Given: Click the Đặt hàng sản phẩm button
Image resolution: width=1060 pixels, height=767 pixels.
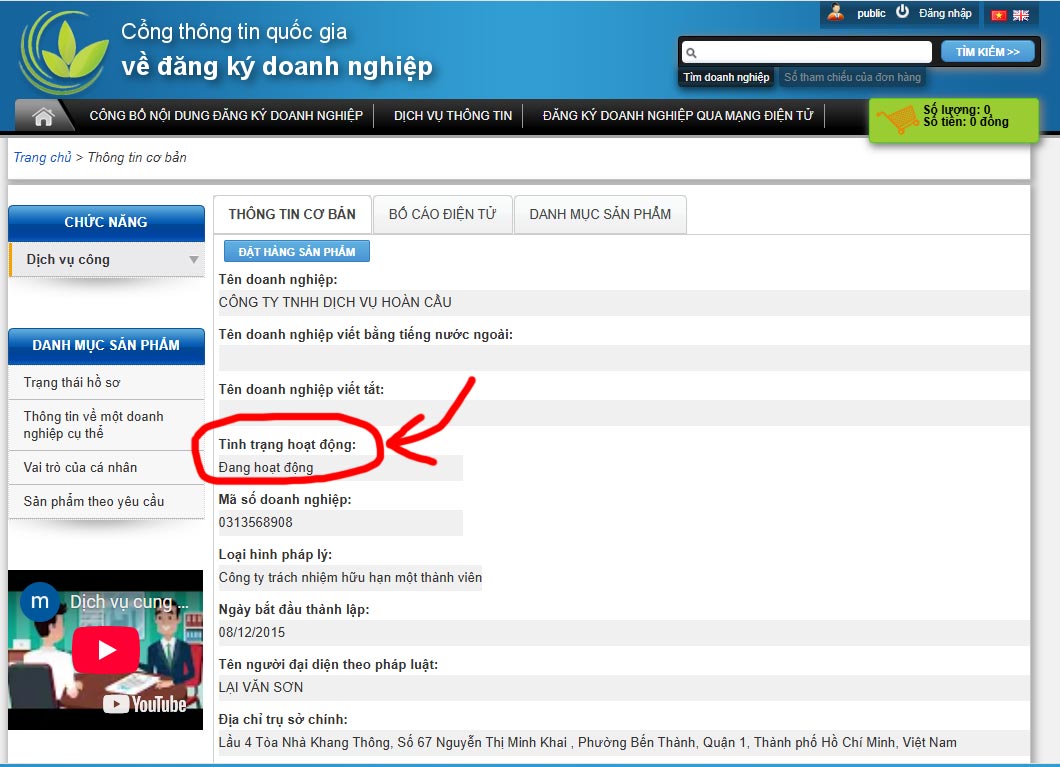Looking at the screenshot, I should [297, 251].
